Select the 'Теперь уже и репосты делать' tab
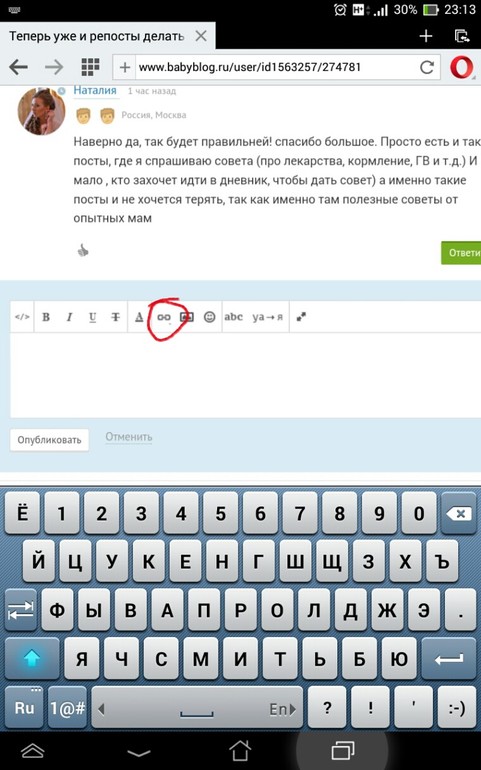The image size is (481, 770). 97,36
